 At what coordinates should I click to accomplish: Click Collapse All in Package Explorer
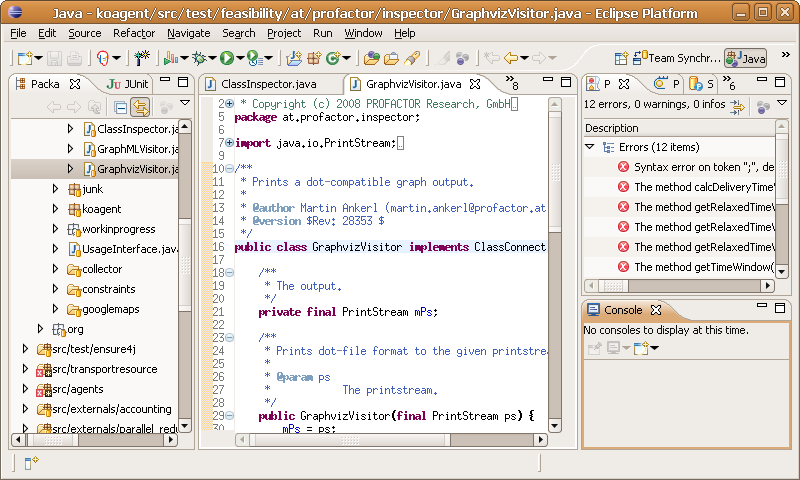(120, 108)
